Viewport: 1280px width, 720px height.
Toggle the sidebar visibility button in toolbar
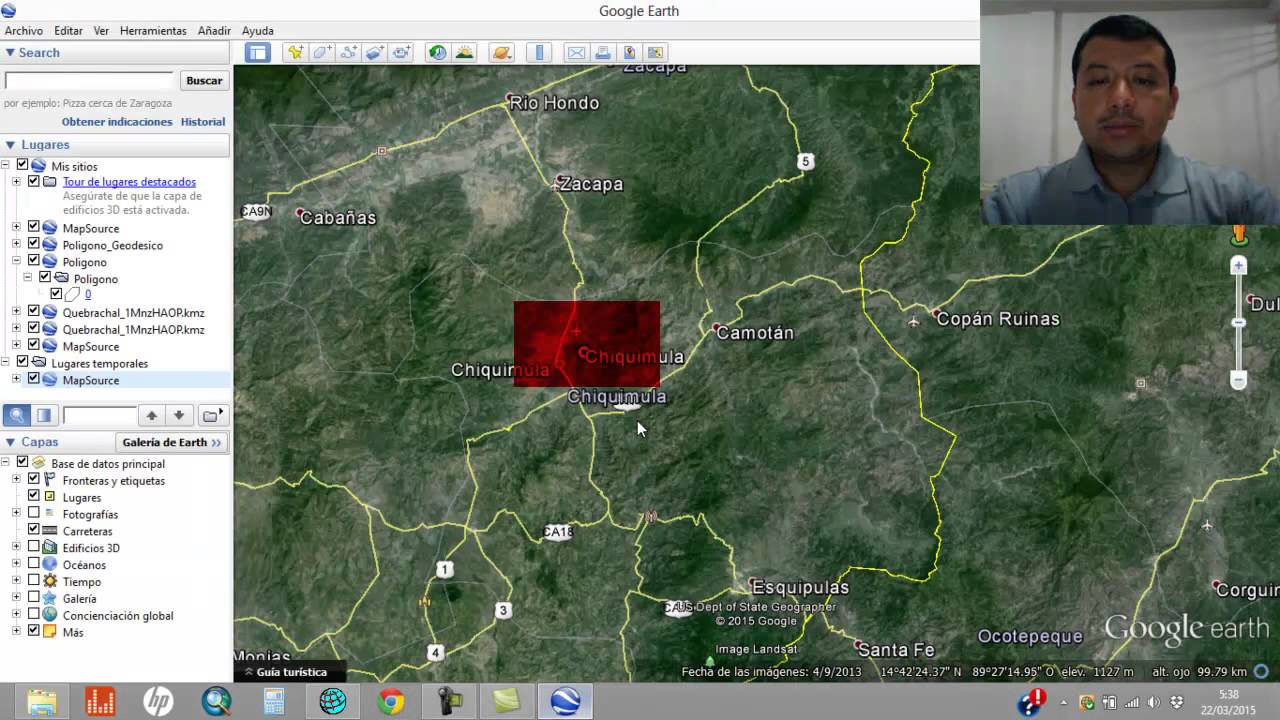pos(258,53)
